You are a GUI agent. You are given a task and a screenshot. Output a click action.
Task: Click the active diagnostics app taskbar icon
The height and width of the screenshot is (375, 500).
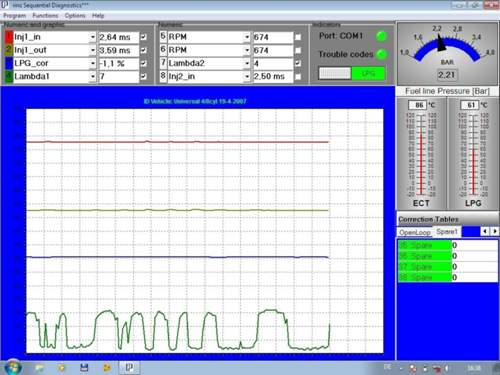(129, 367)
